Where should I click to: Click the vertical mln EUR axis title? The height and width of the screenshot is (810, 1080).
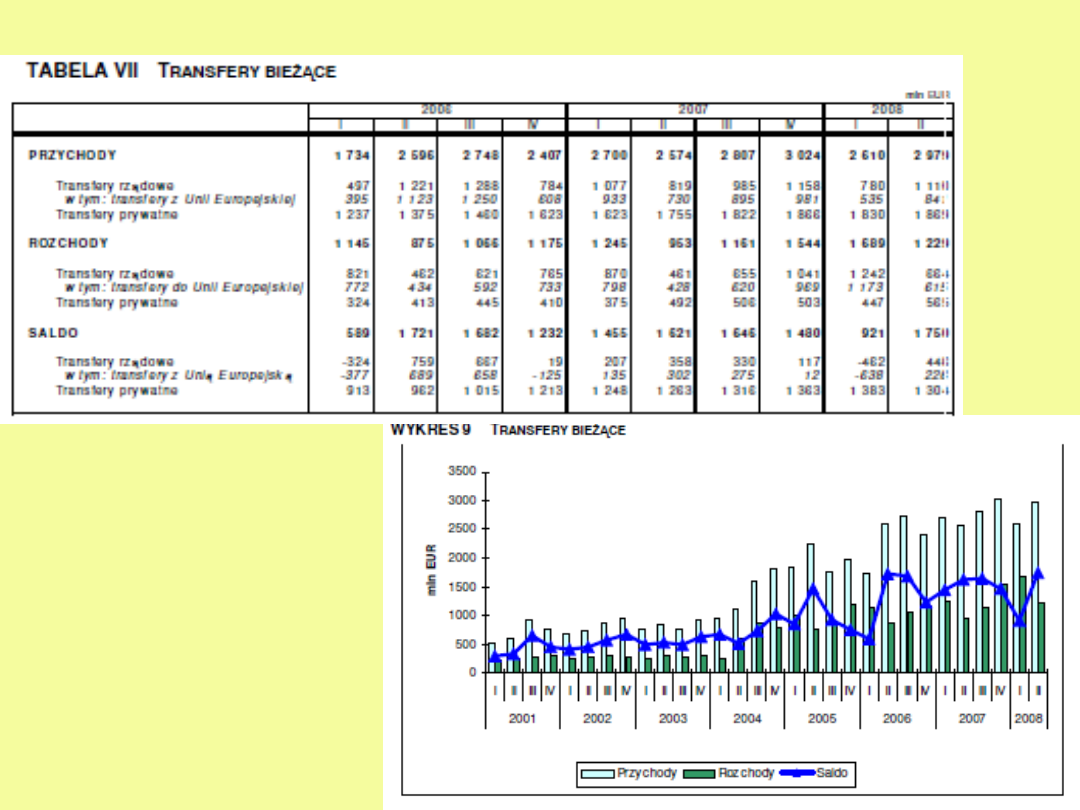click(x=433, y=569)
